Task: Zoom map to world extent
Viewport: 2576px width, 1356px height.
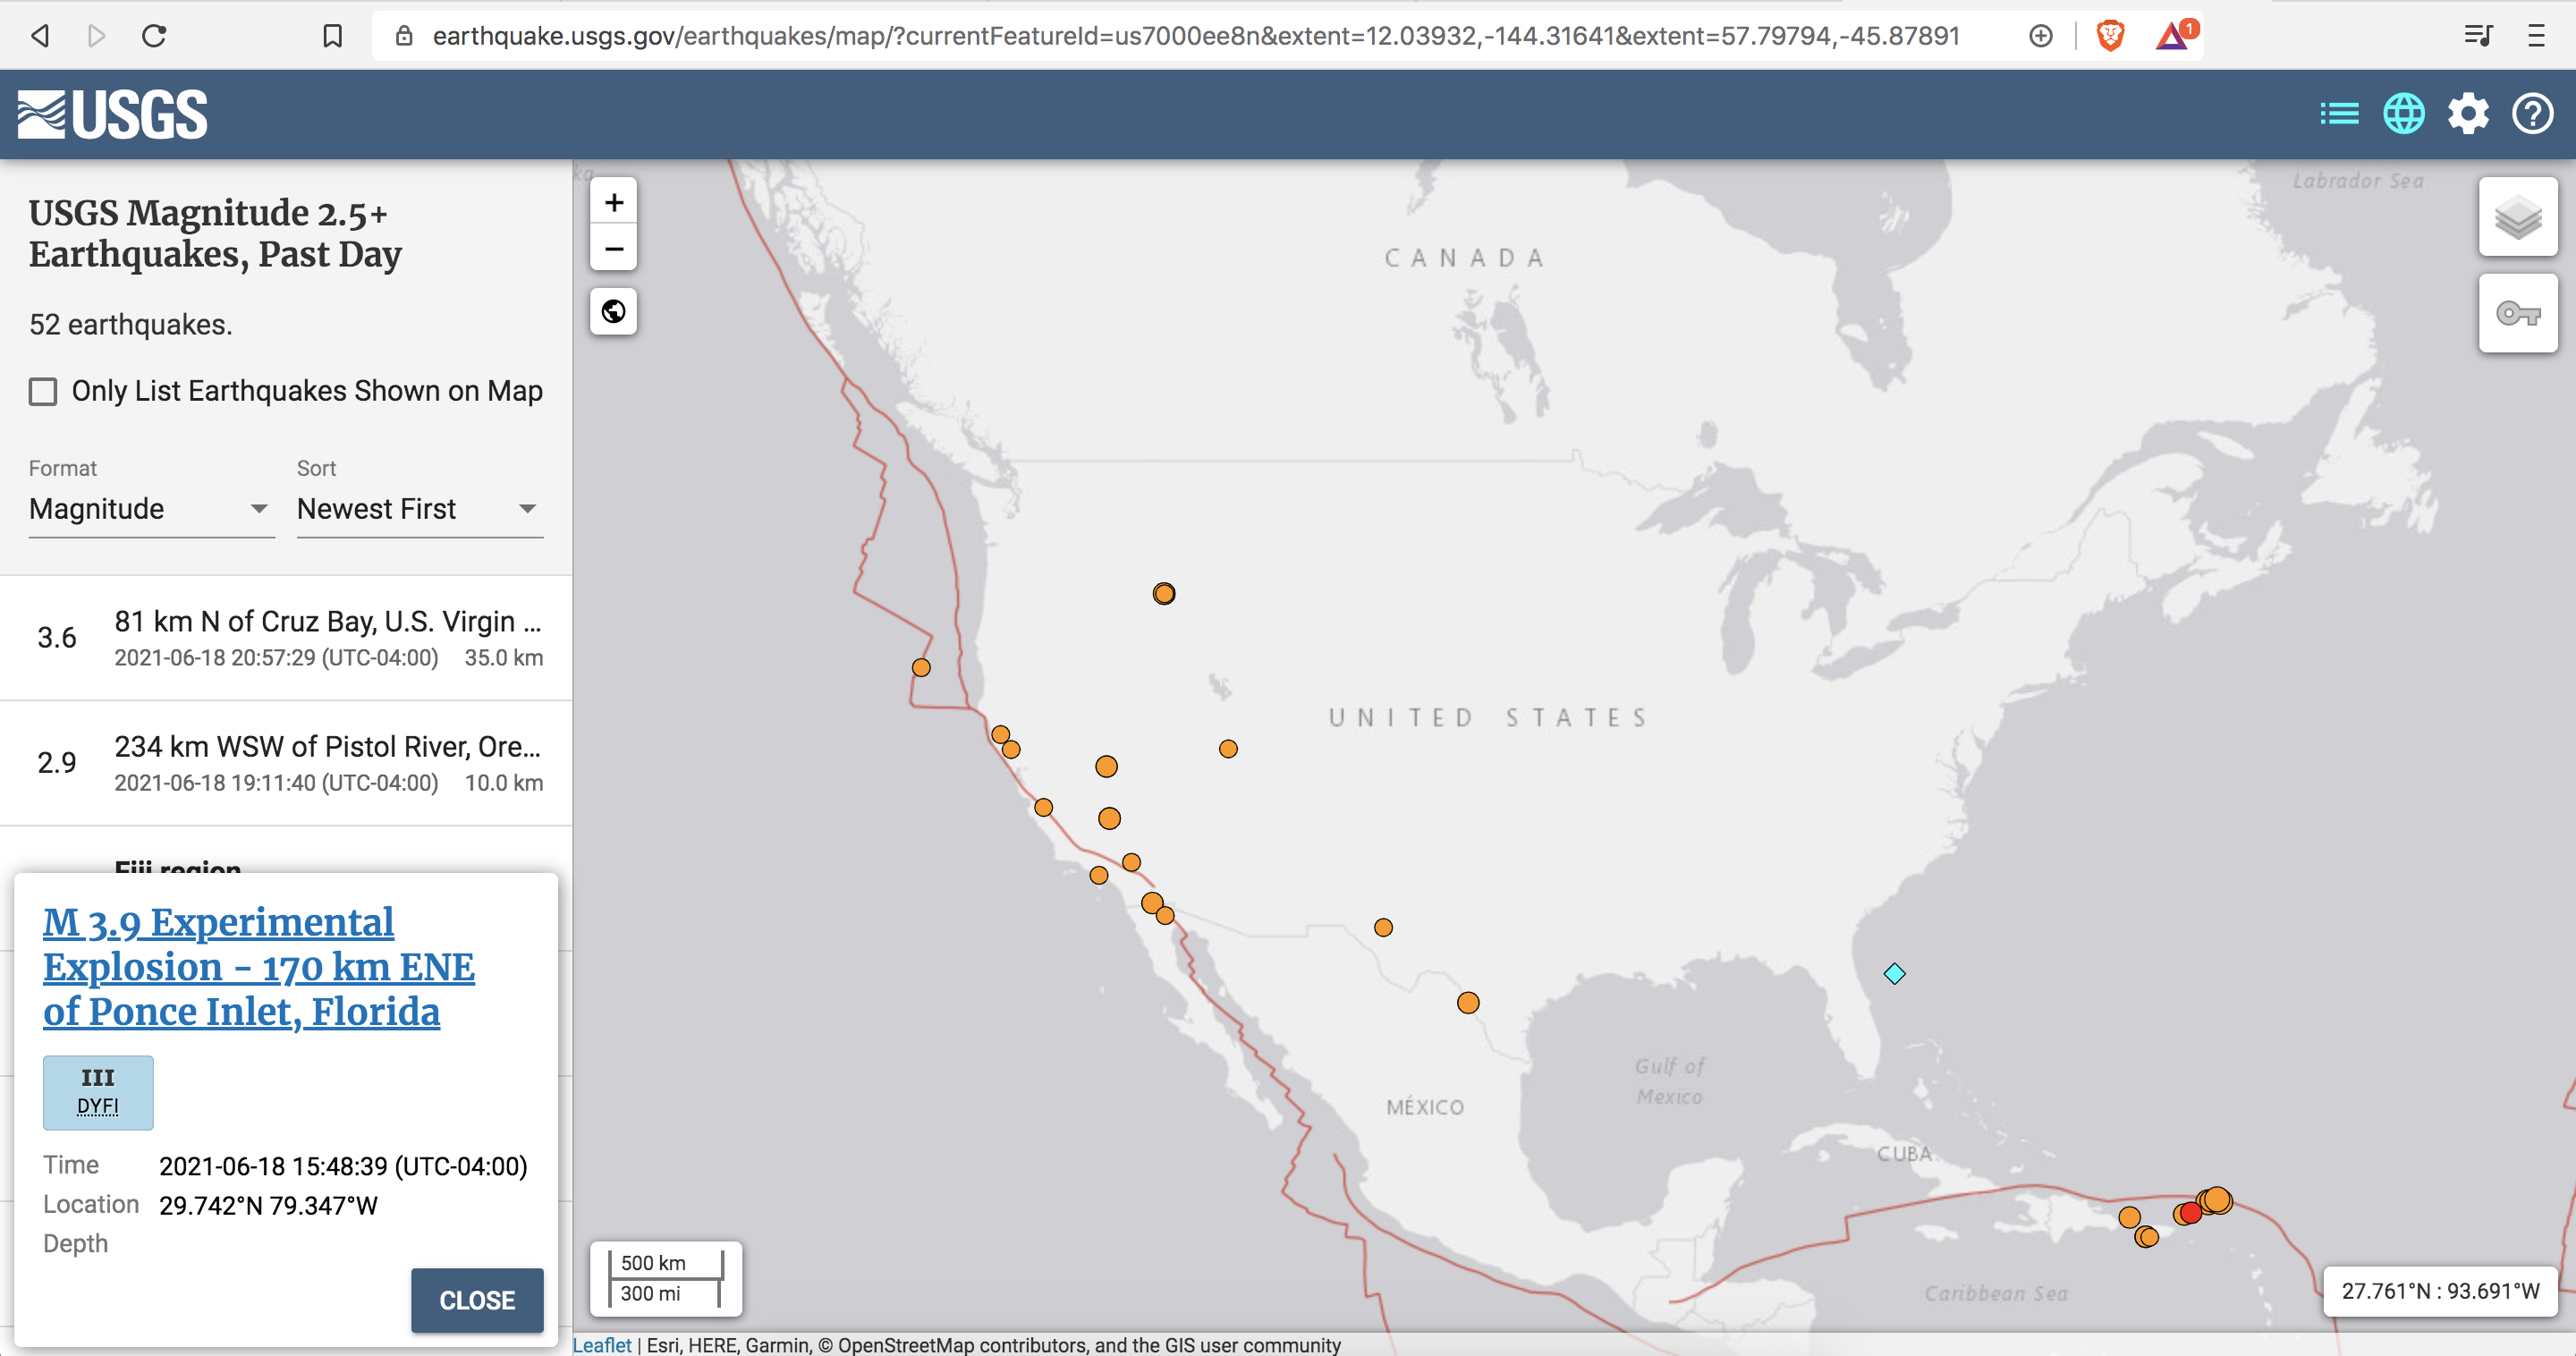Action: click(614, 312)
